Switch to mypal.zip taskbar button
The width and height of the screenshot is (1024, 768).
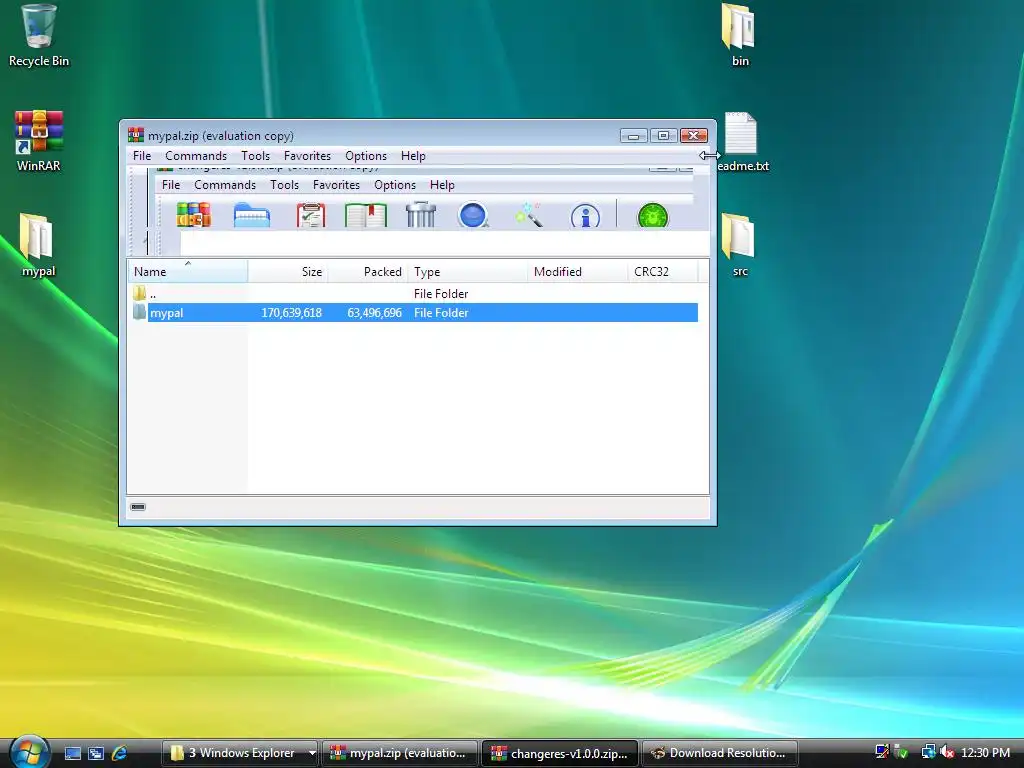click(x=400, y=753)
